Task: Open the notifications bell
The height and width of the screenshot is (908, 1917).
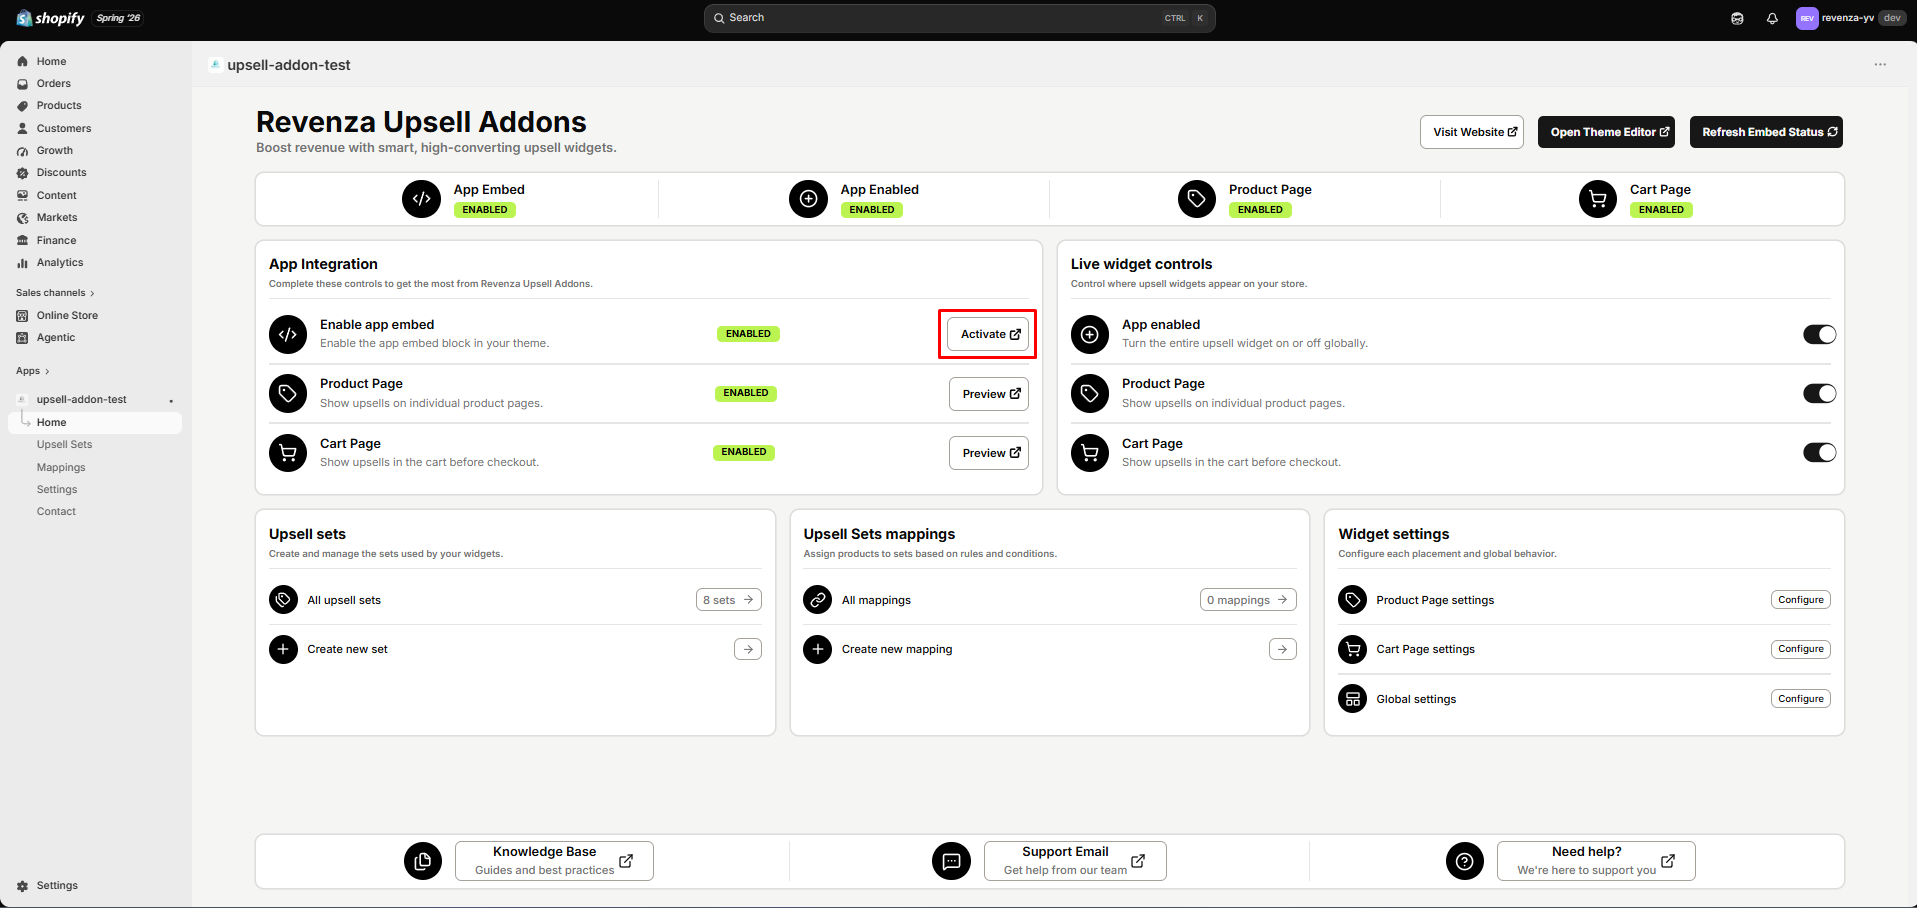Action: pyautogui.click(x=1772, y=18)
